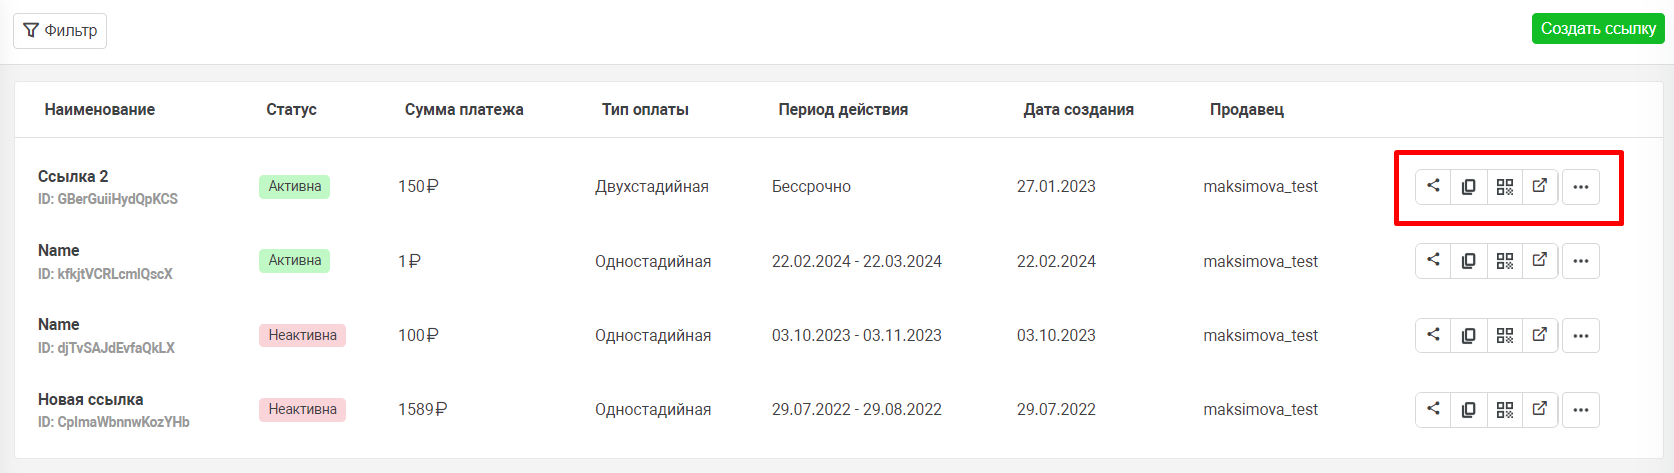Share the Ссылка 2 payment link
Image resolution: width=1674 pixels, height=473 pixels.
pyautogui.click(x=1433, y=186)
